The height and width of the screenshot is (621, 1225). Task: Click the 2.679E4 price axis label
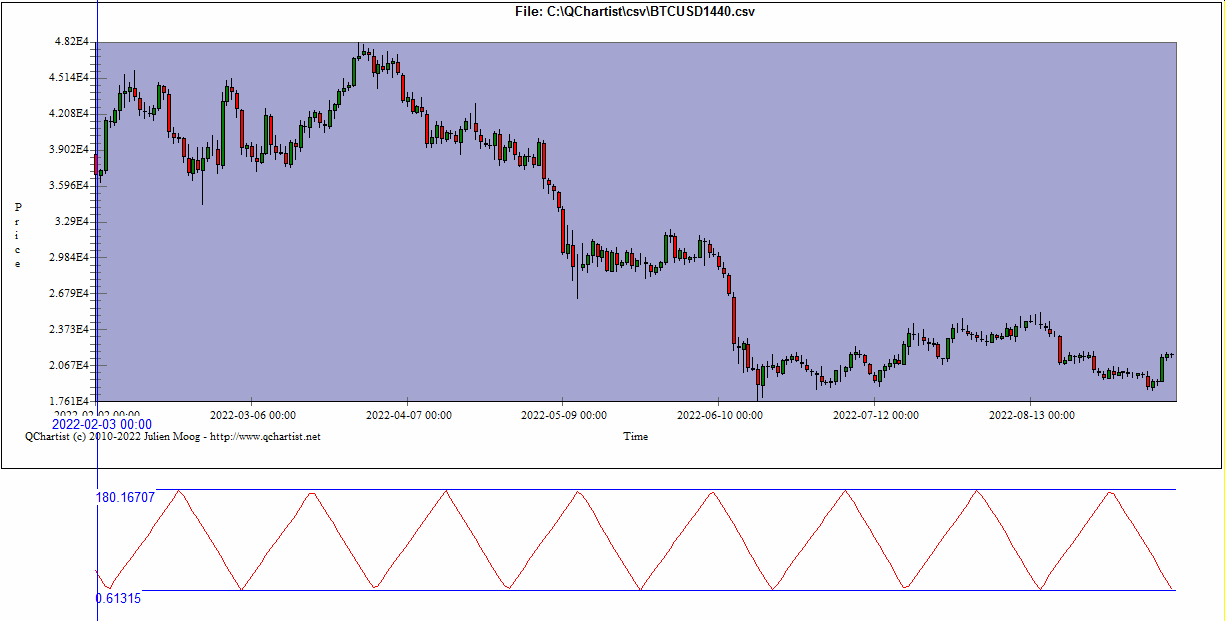pyautogui.click(x=71, y=294)
